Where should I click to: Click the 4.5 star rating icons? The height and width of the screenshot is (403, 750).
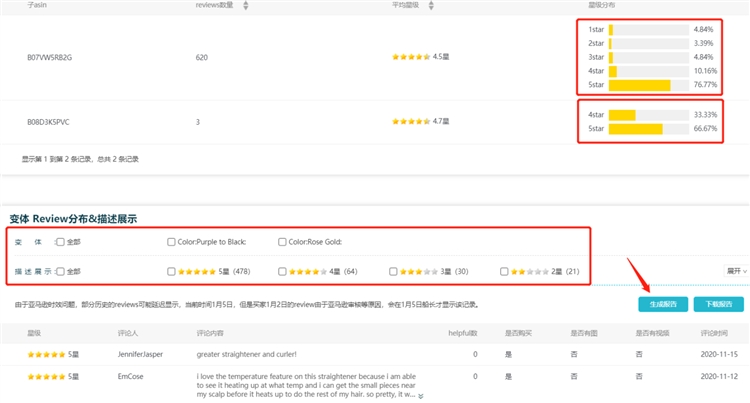(x=411, y=57)
